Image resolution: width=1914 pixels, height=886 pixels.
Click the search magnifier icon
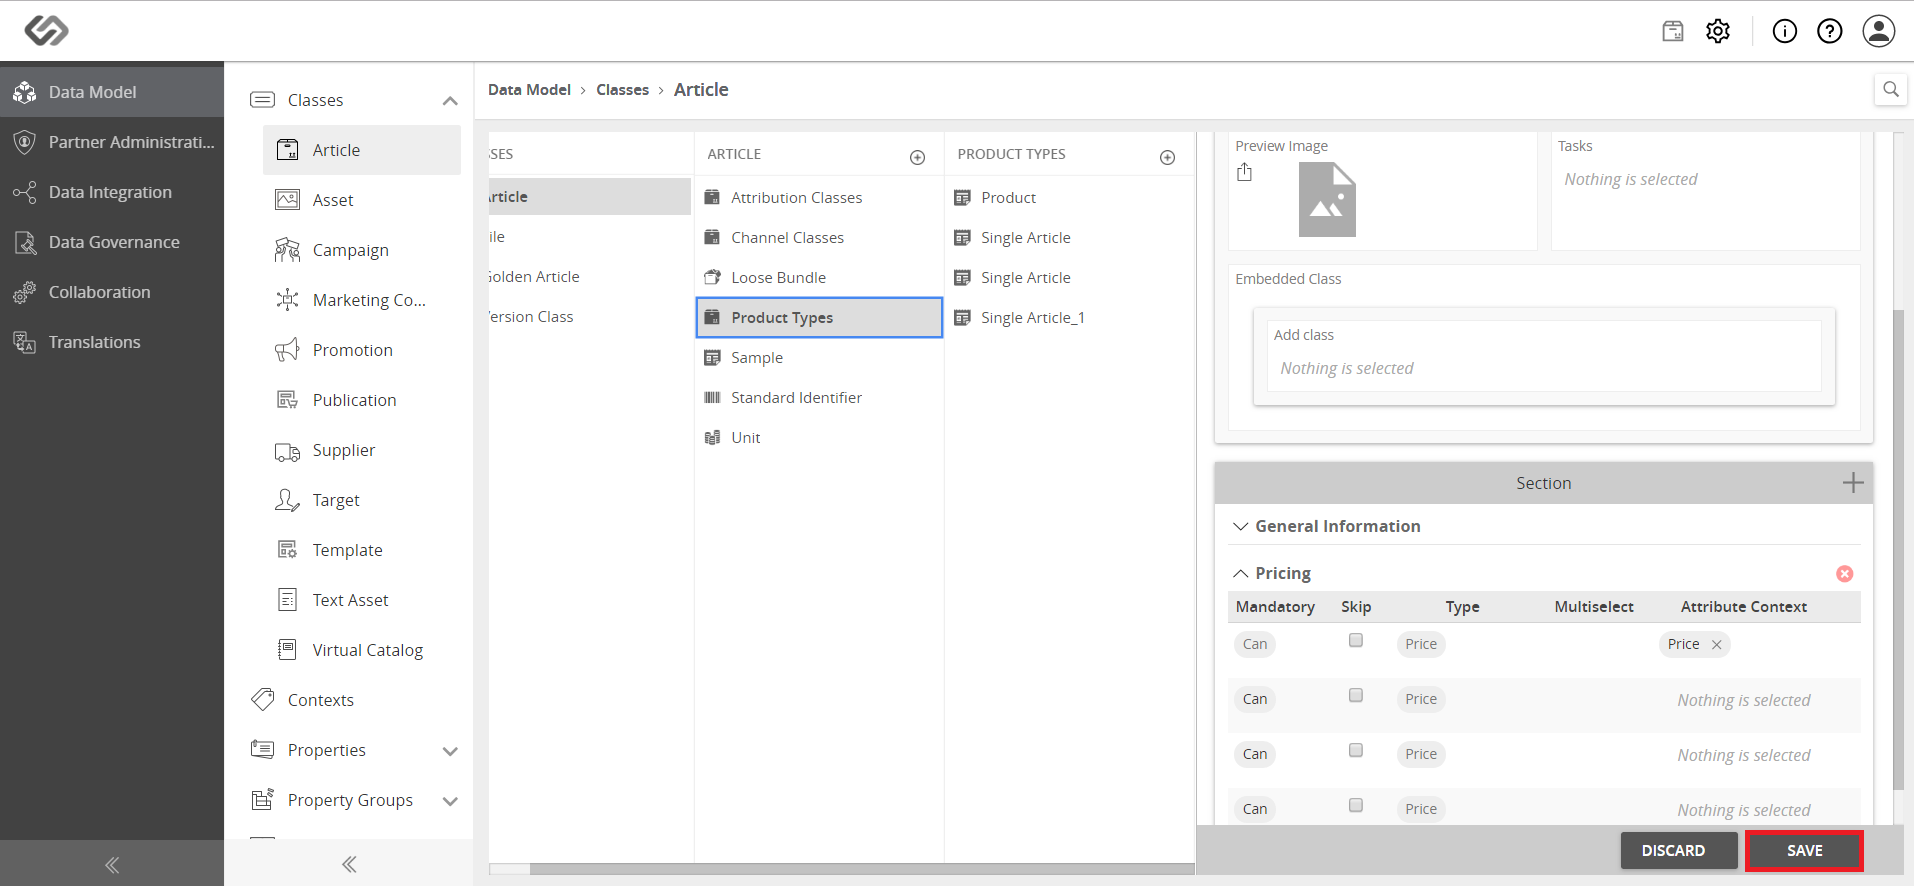[1890, 89]
